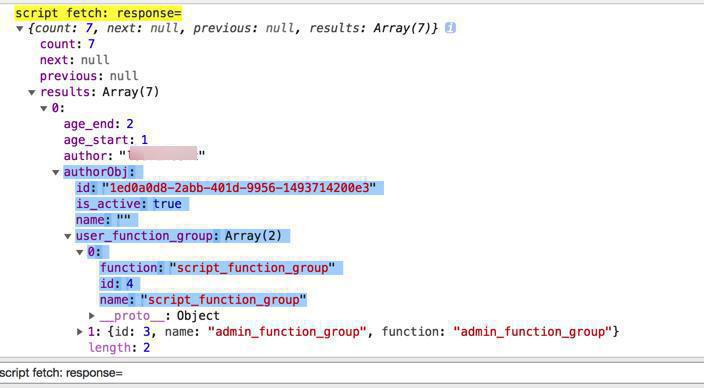Click the name "script_function_group" value

tap(224, 300)
